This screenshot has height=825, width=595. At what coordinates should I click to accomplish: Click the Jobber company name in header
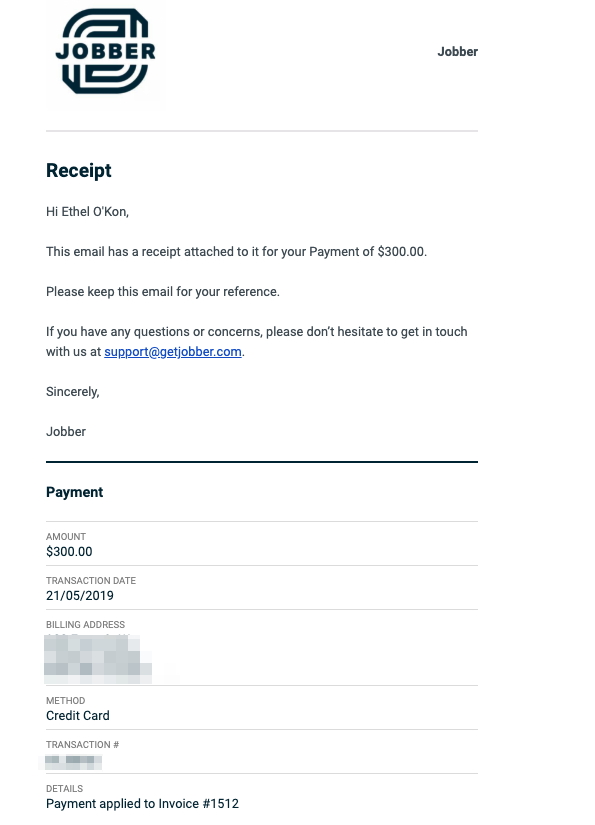pos(458,52)
